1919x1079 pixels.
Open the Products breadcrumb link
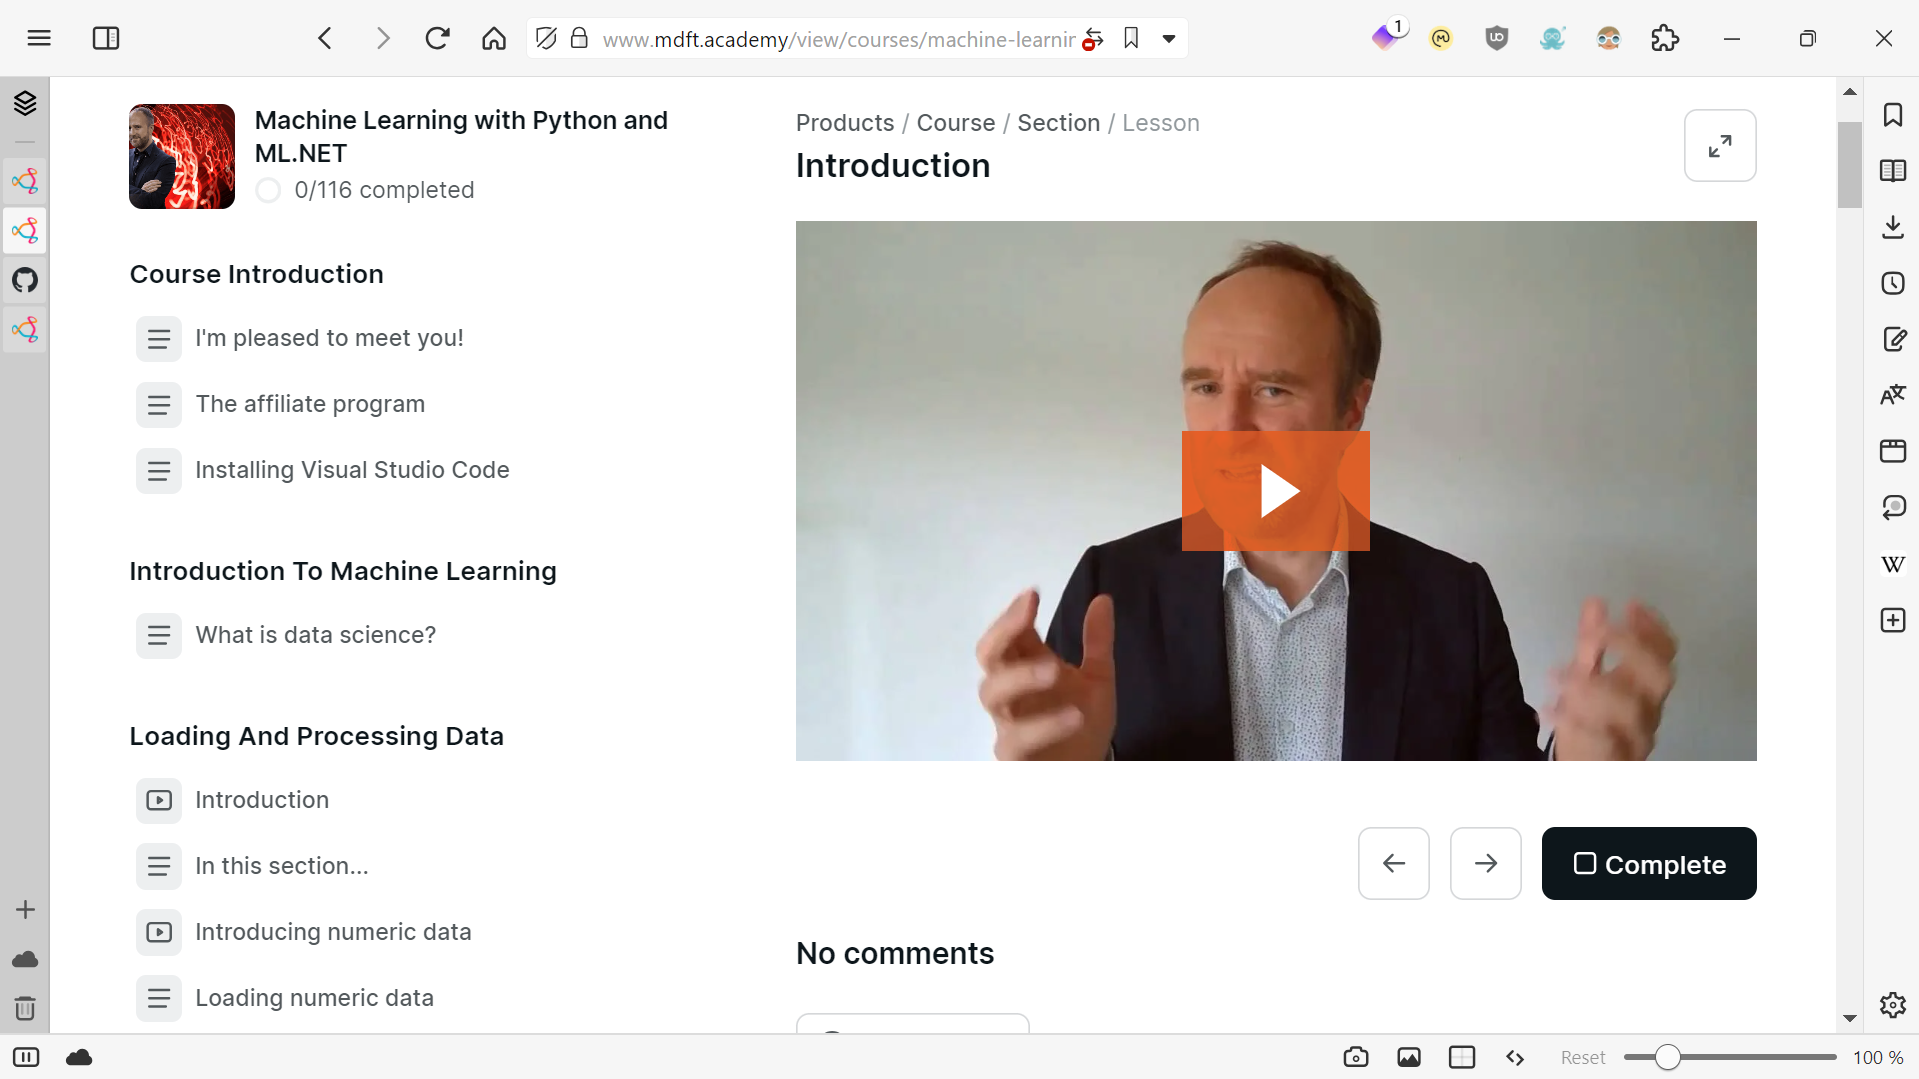click(x=845, y=122)
